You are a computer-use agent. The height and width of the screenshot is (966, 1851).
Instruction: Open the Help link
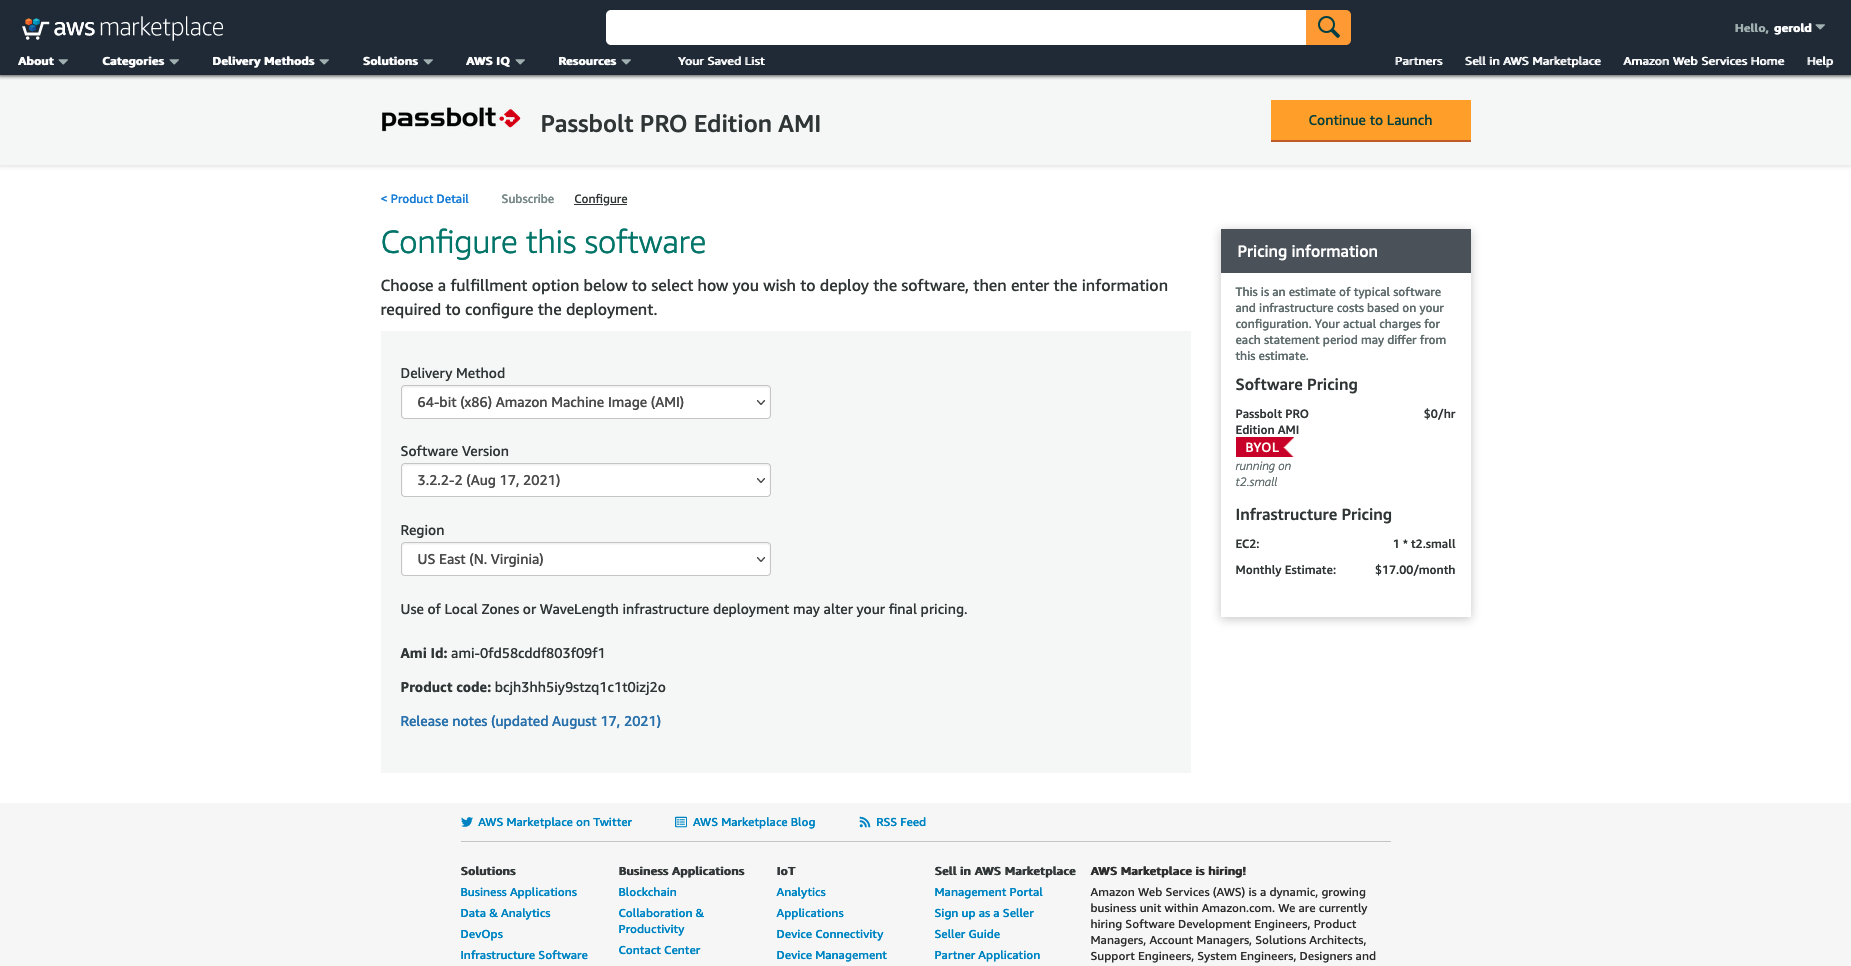1819,61
